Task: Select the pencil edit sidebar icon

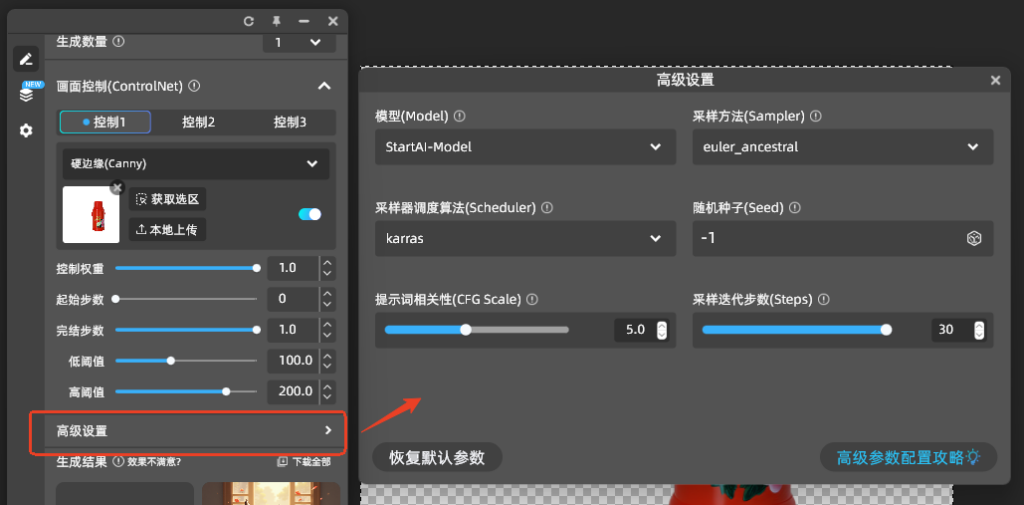Action: click(26, 59)
